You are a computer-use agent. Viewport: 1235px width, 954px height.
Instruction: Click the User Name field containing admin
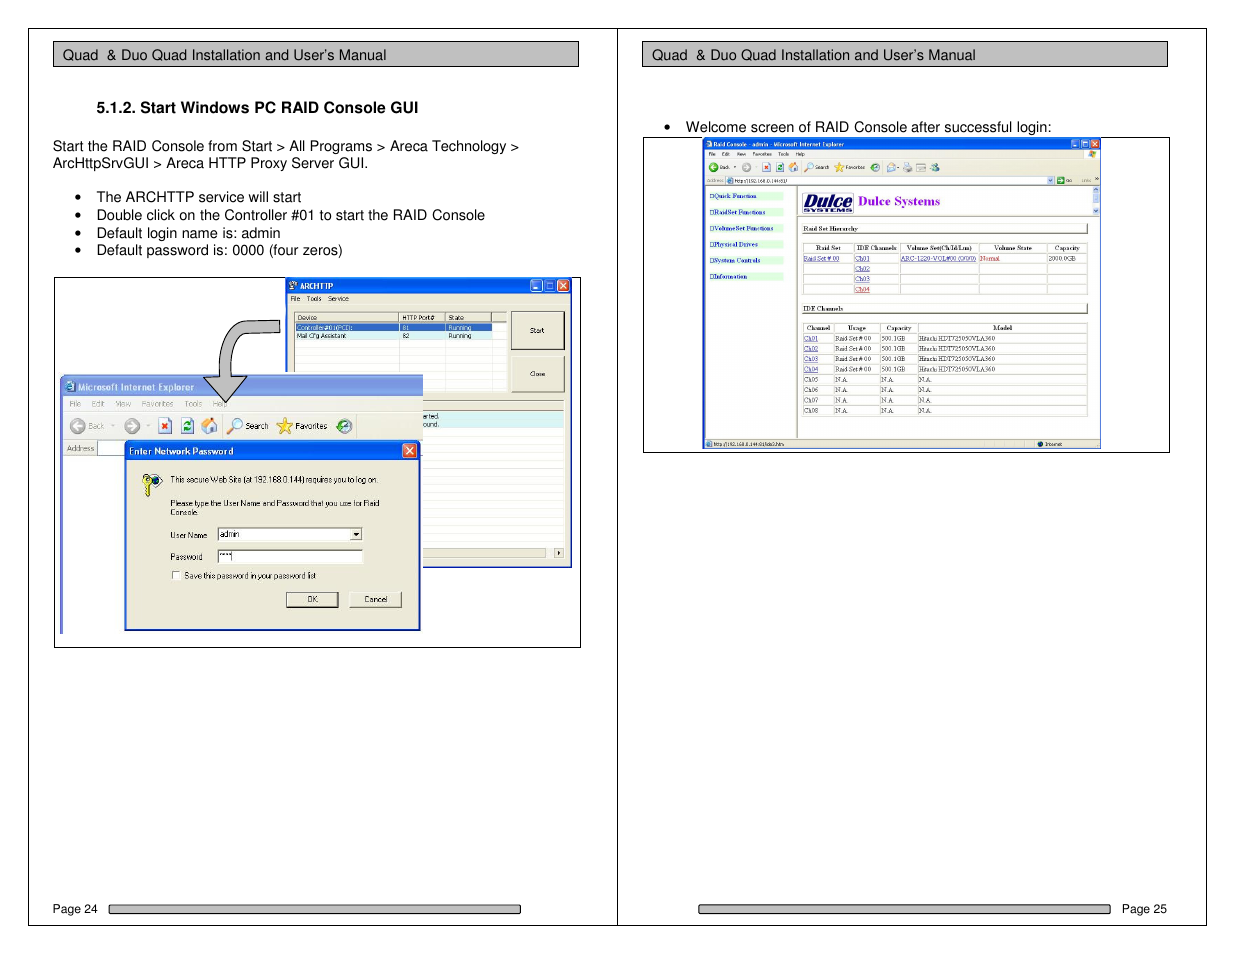point(290,535)
